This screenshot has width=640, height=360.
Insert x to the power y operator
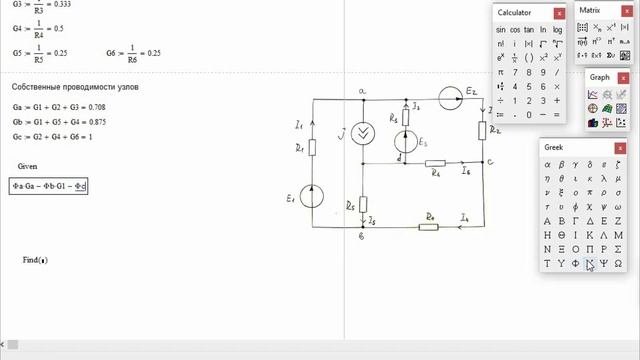coord(557,58)
